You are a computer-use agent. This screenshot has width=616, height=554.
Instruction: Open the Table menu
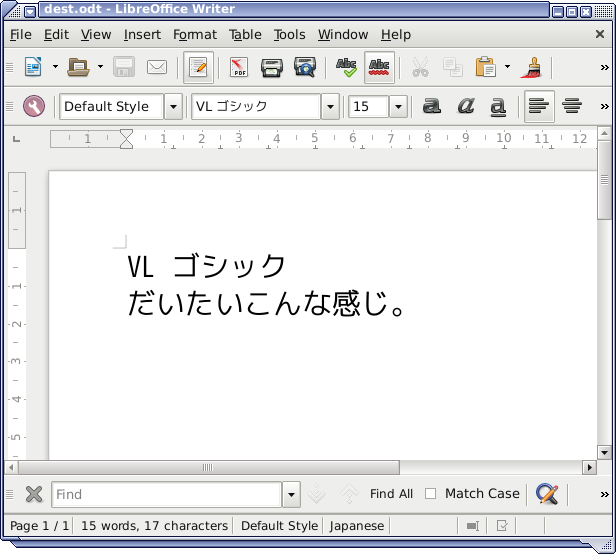(x=245, y=35)
